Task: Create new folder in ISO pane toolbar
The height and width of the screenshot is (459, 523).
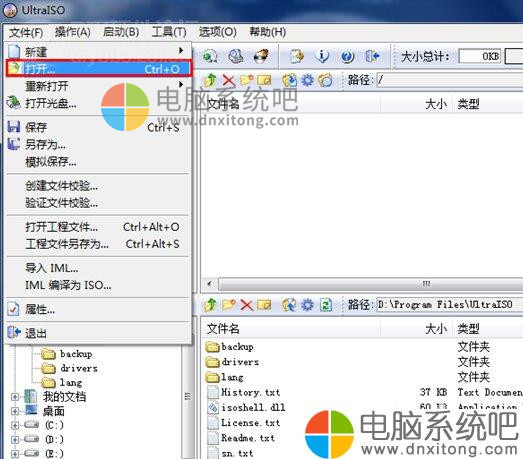Action: [246, 80]
